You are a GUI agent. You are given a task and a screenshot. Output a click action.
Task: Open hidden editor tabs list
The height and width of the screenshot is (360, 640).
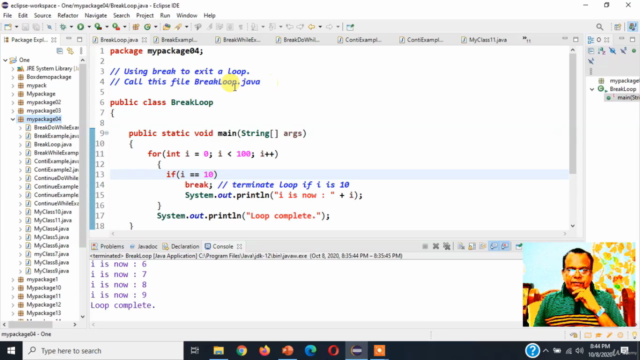pyautogui.click(x=527, y=40)
